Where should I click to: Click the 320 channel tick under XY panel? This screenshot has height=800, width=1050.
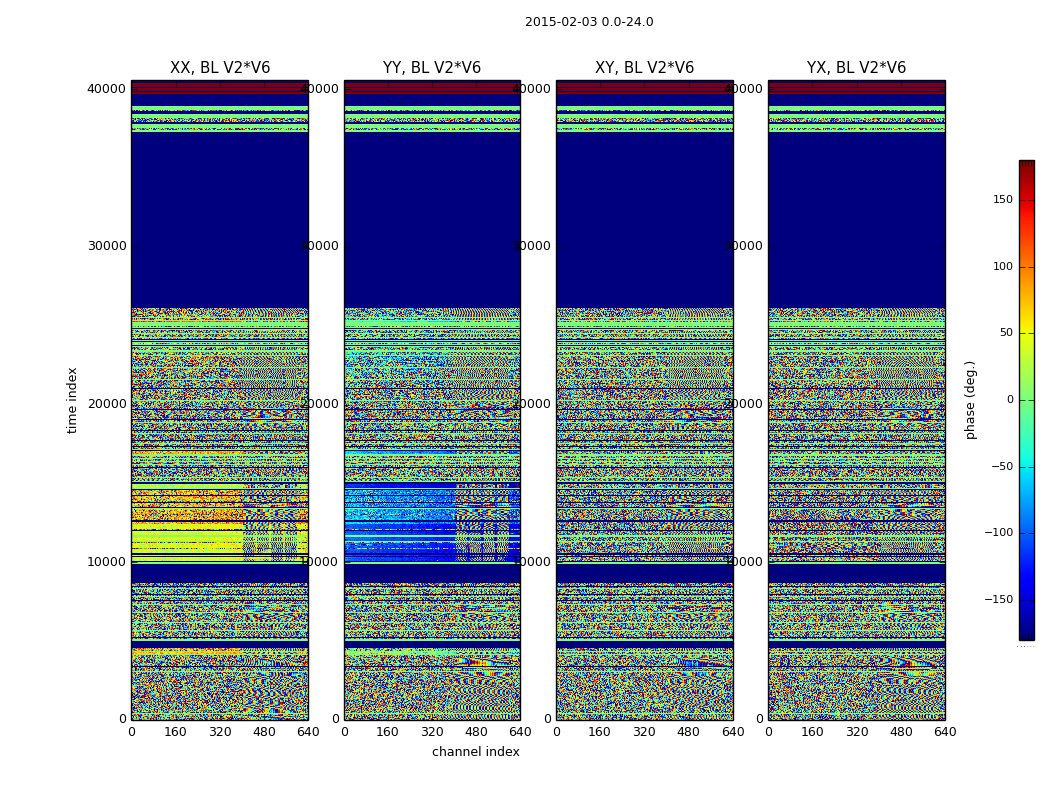point(644,732)
